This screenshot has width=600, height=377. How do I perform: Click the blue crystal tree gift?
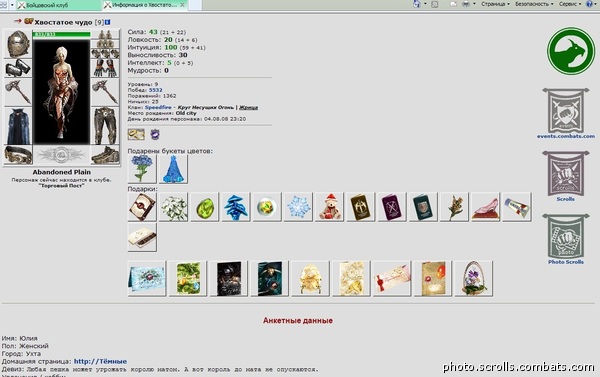(236, 207)
